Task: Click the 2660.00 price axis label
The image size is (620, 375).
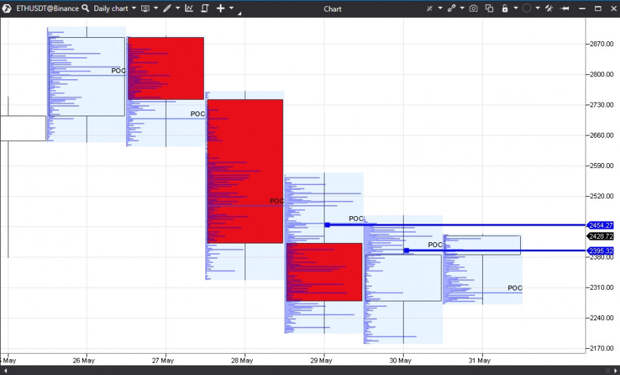Action: point(601,135)
